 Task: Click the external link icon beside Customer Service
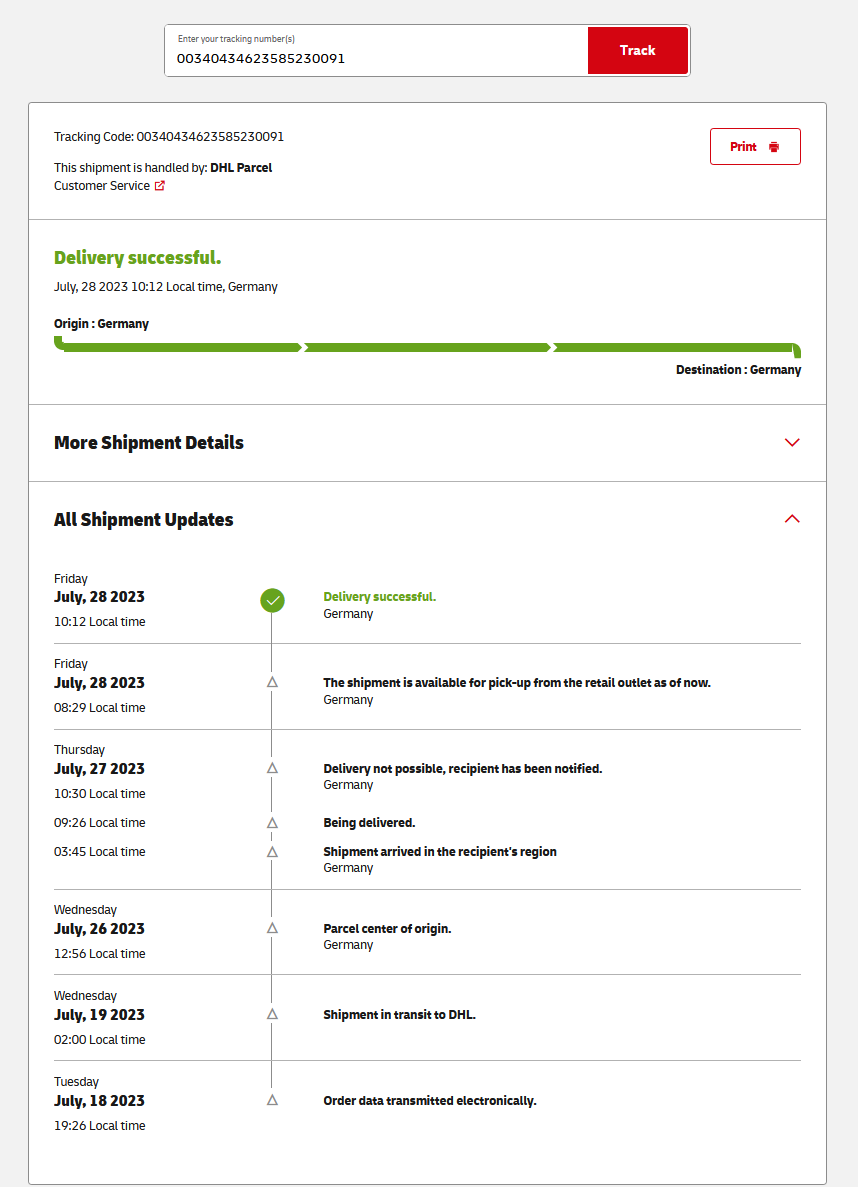pyautogui.click(x=160, y=186)
